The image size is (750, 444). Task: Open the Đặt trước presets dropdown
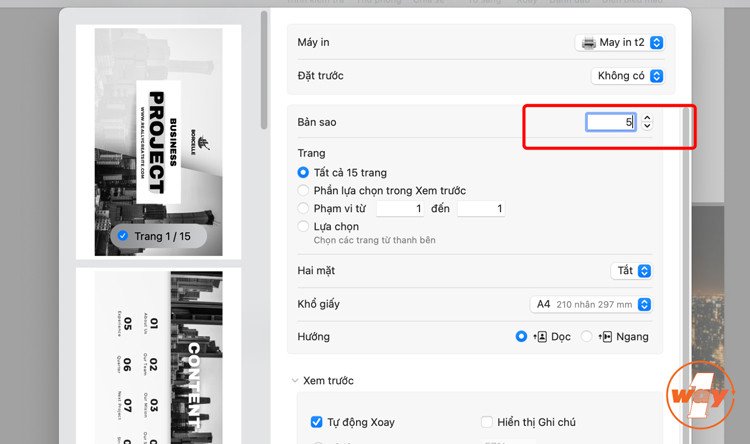point(628,76)
